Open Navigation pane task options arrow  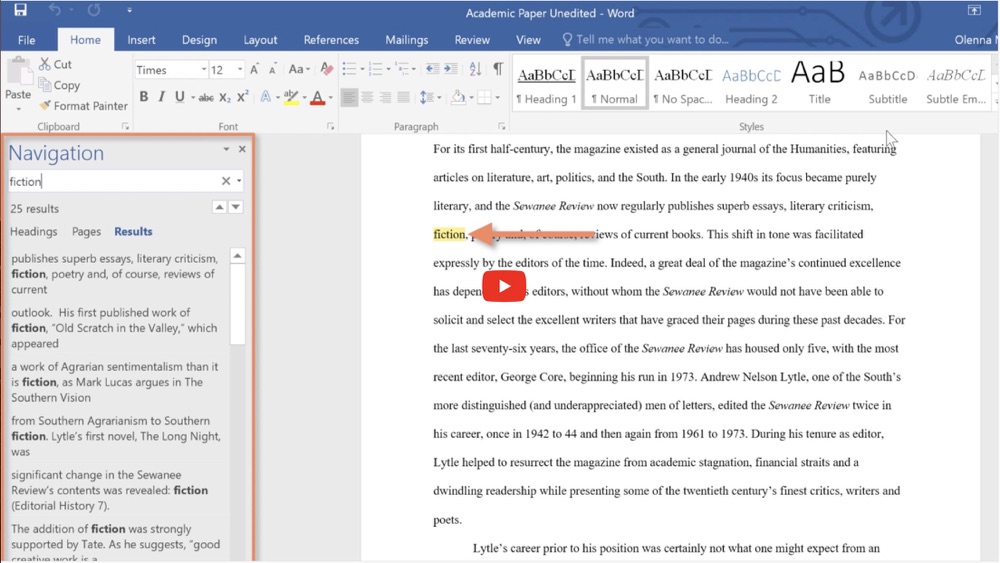(x=226, y=149)
